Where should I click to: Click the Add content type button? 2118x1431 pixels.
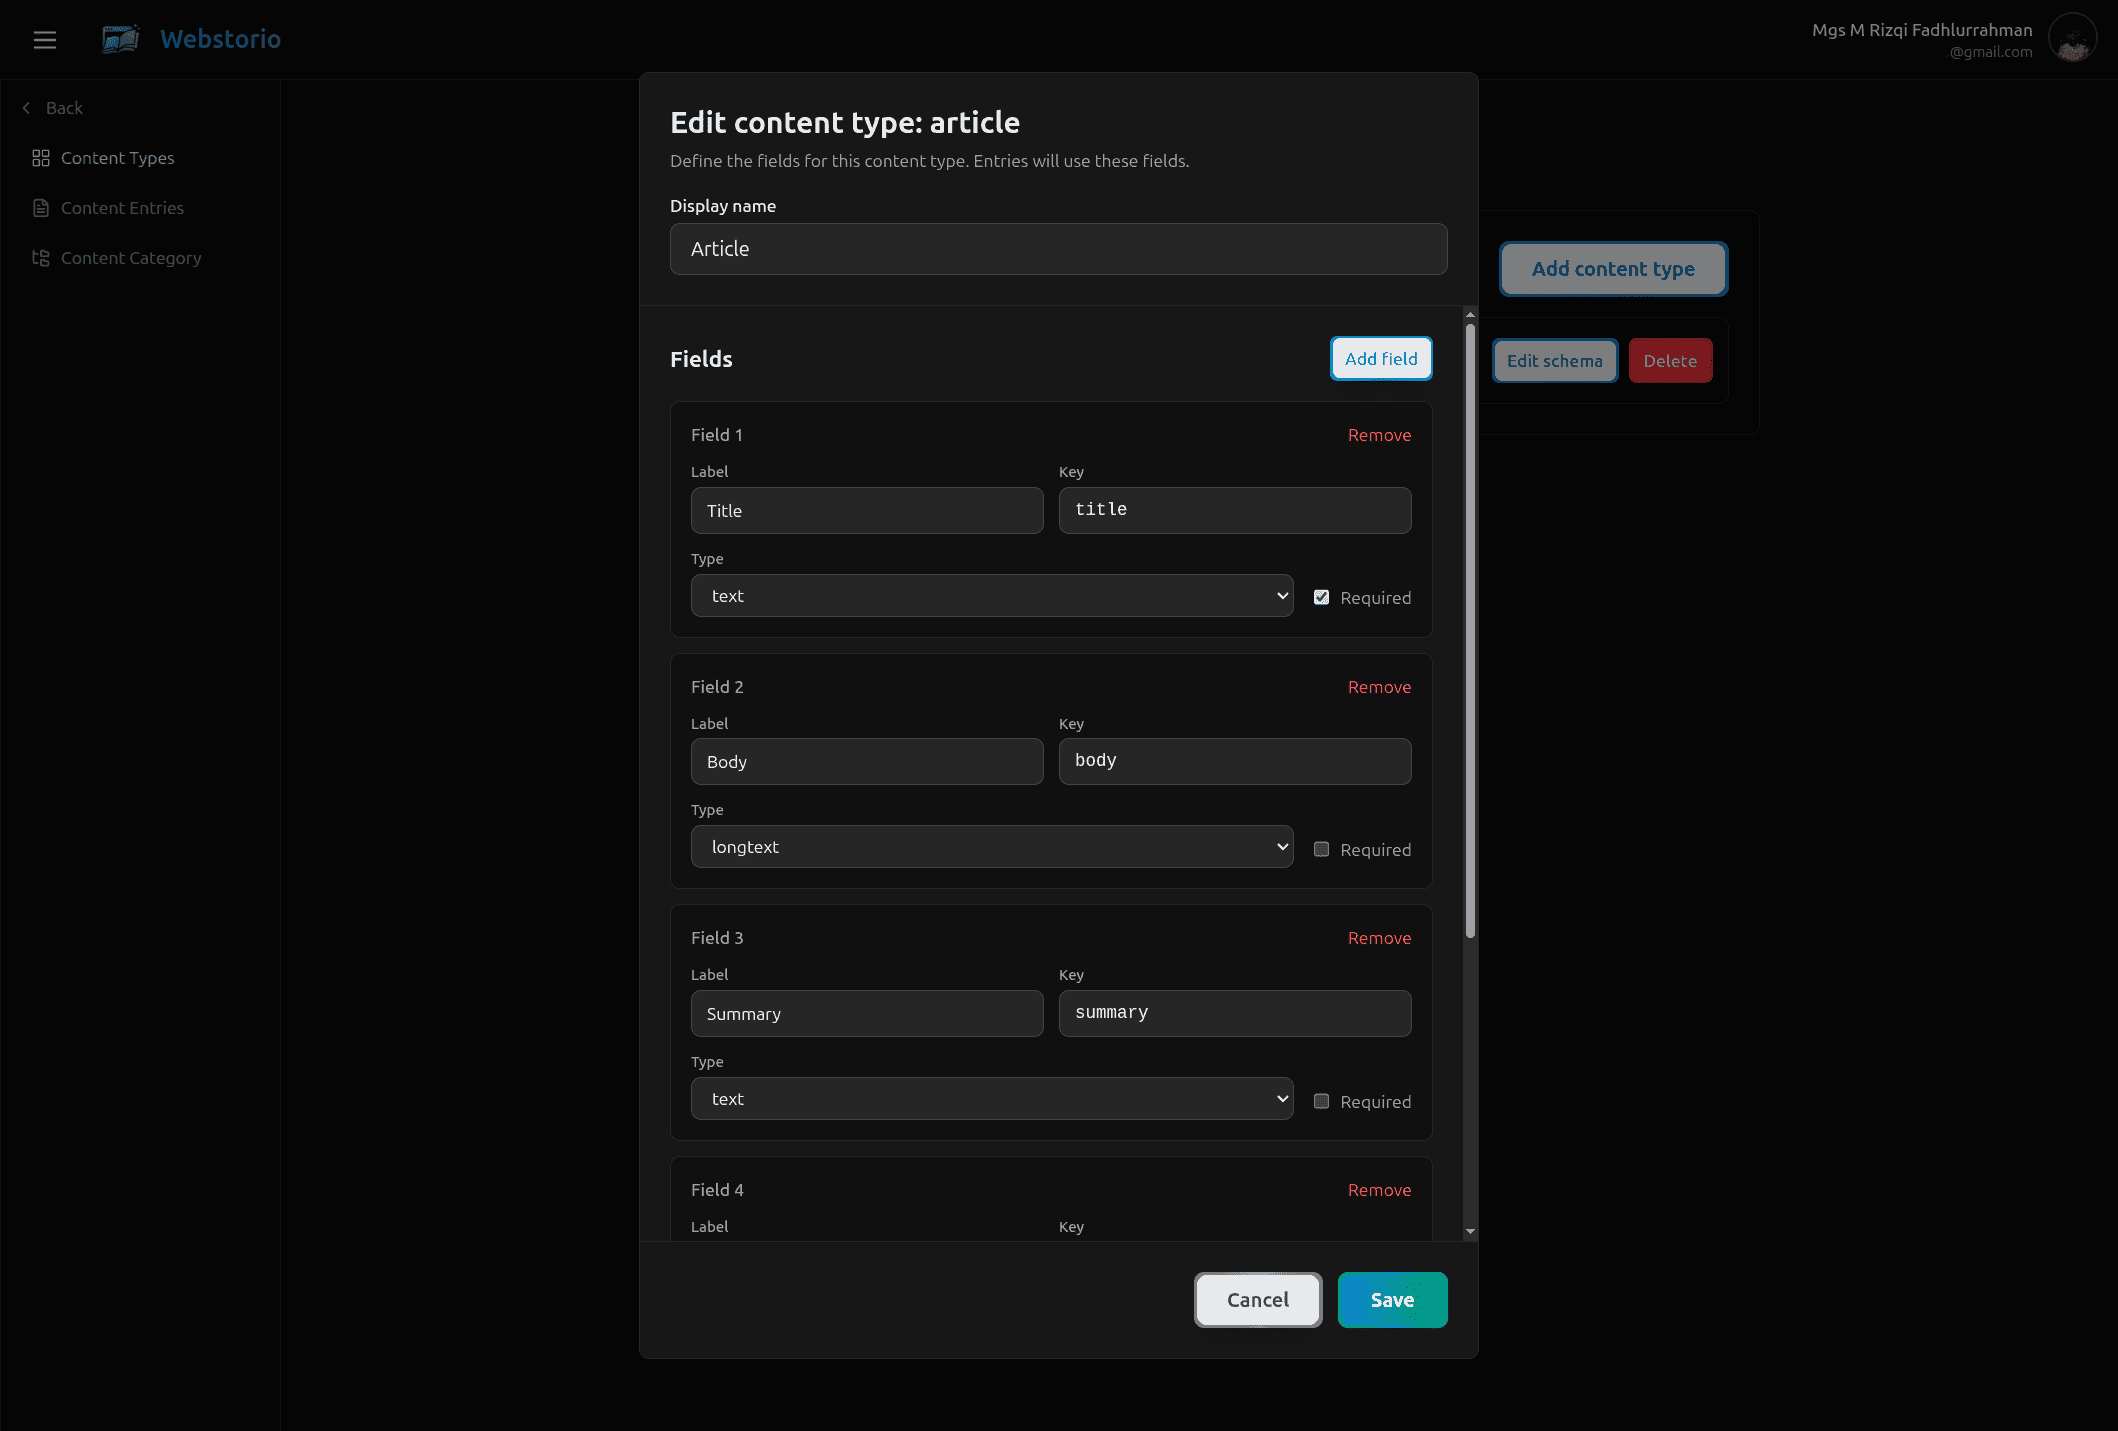pos(1613,269)
